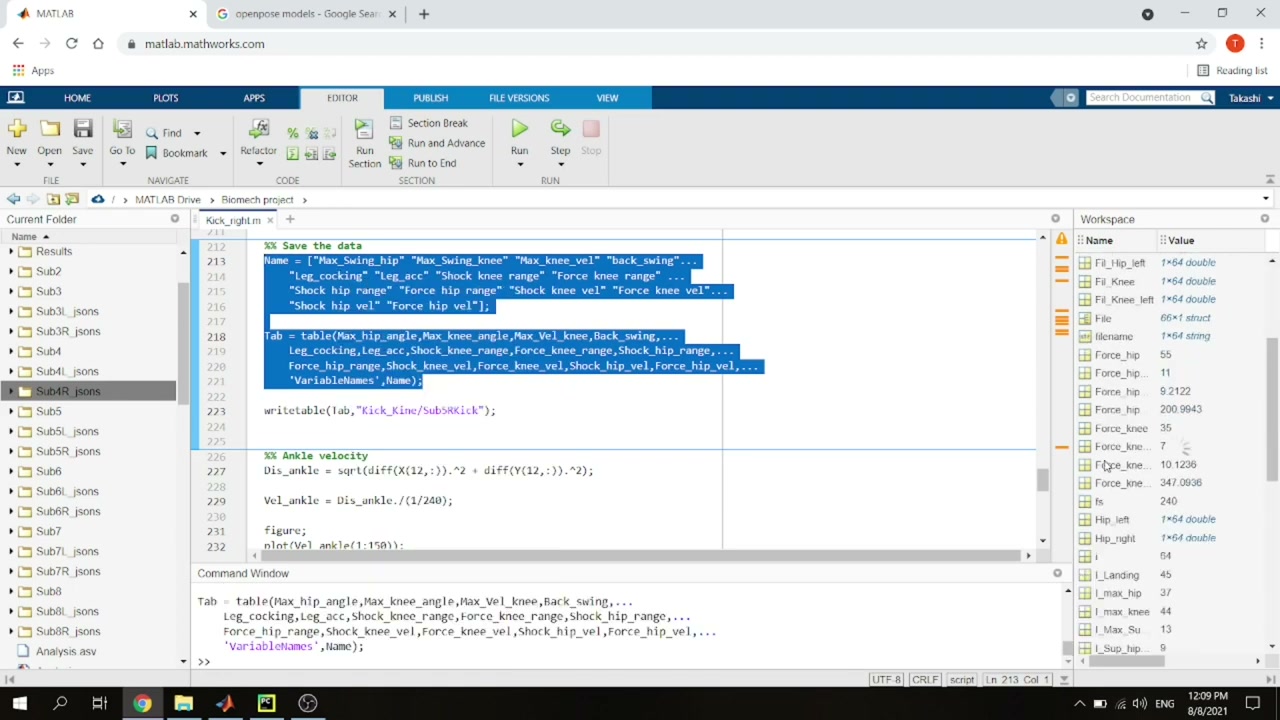The width and height of the screenshot is (1280, 720).
Task: Click the green Run play icon
Action: coord(519,128)
